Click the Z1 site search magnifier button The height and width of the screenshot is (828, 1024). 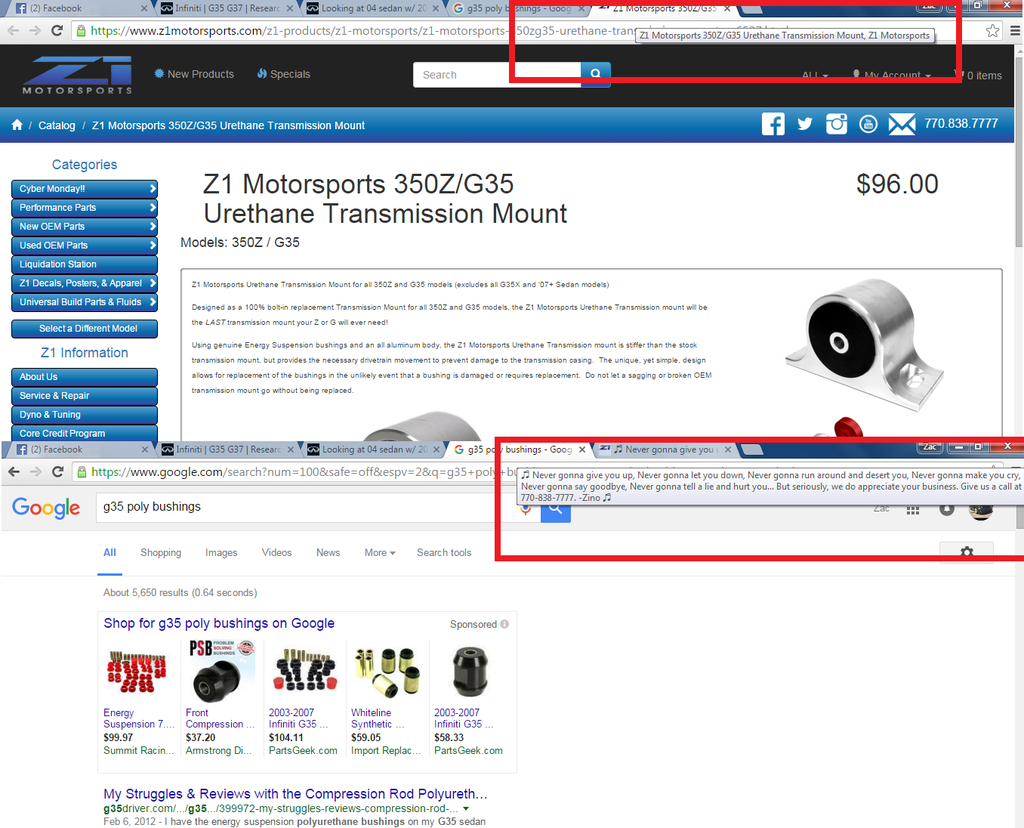click(596, 74)
